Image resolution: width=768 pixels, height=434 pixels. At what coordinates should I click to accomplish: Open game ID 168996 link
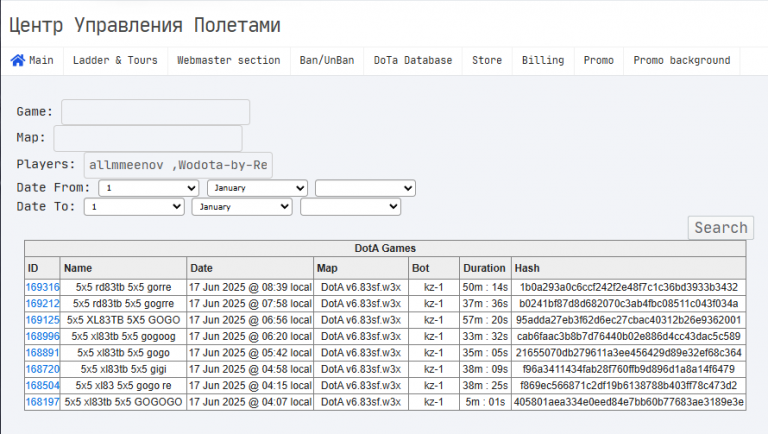[x=43, y=337]
